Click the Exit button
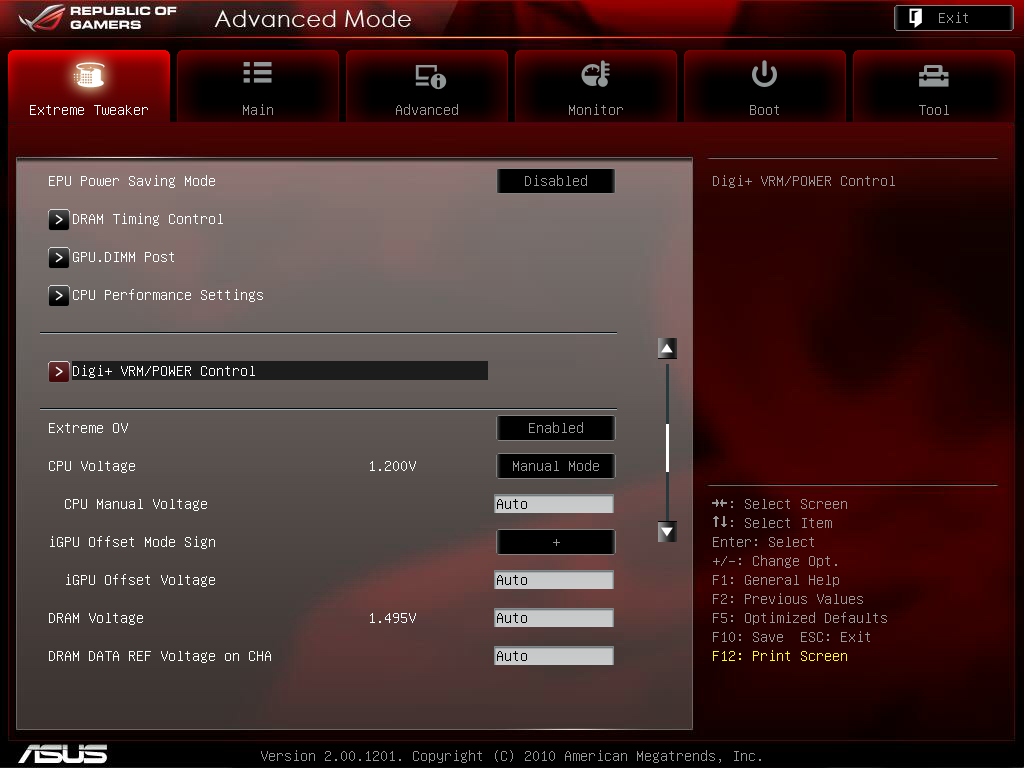 [953, 18]
